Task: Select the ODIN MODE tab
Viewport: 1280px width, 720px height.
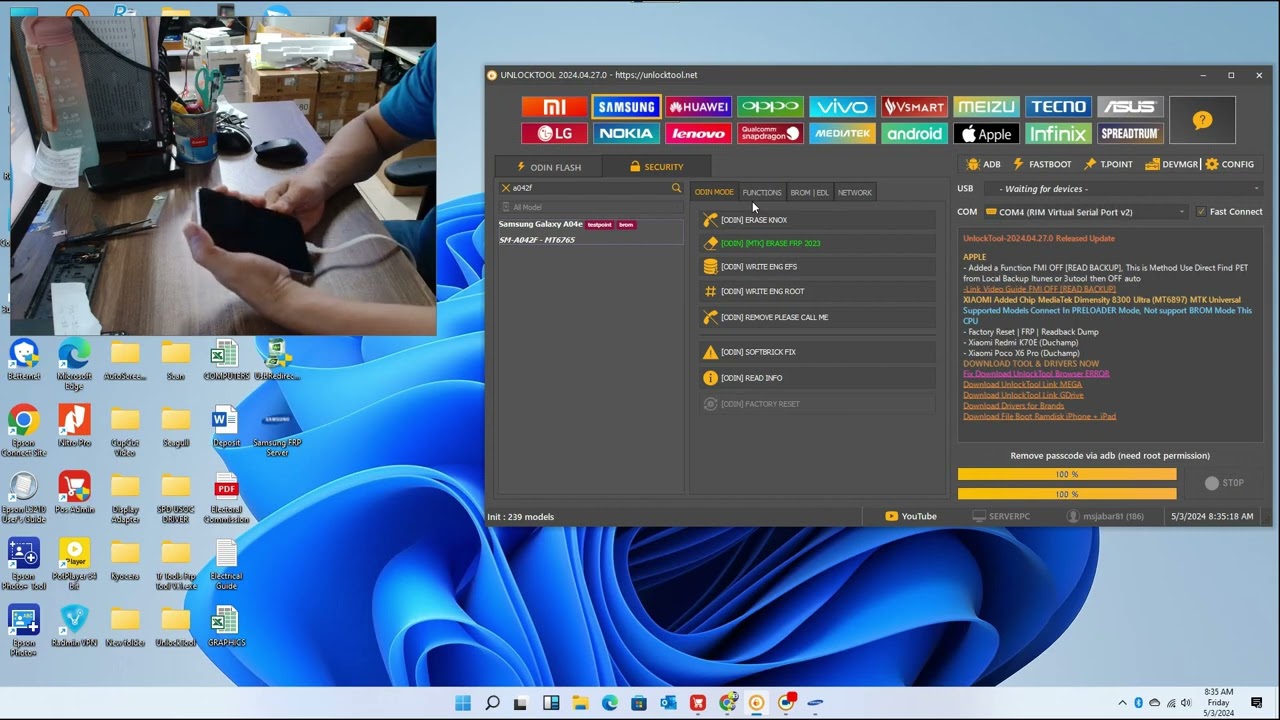Action: point(714,192)
